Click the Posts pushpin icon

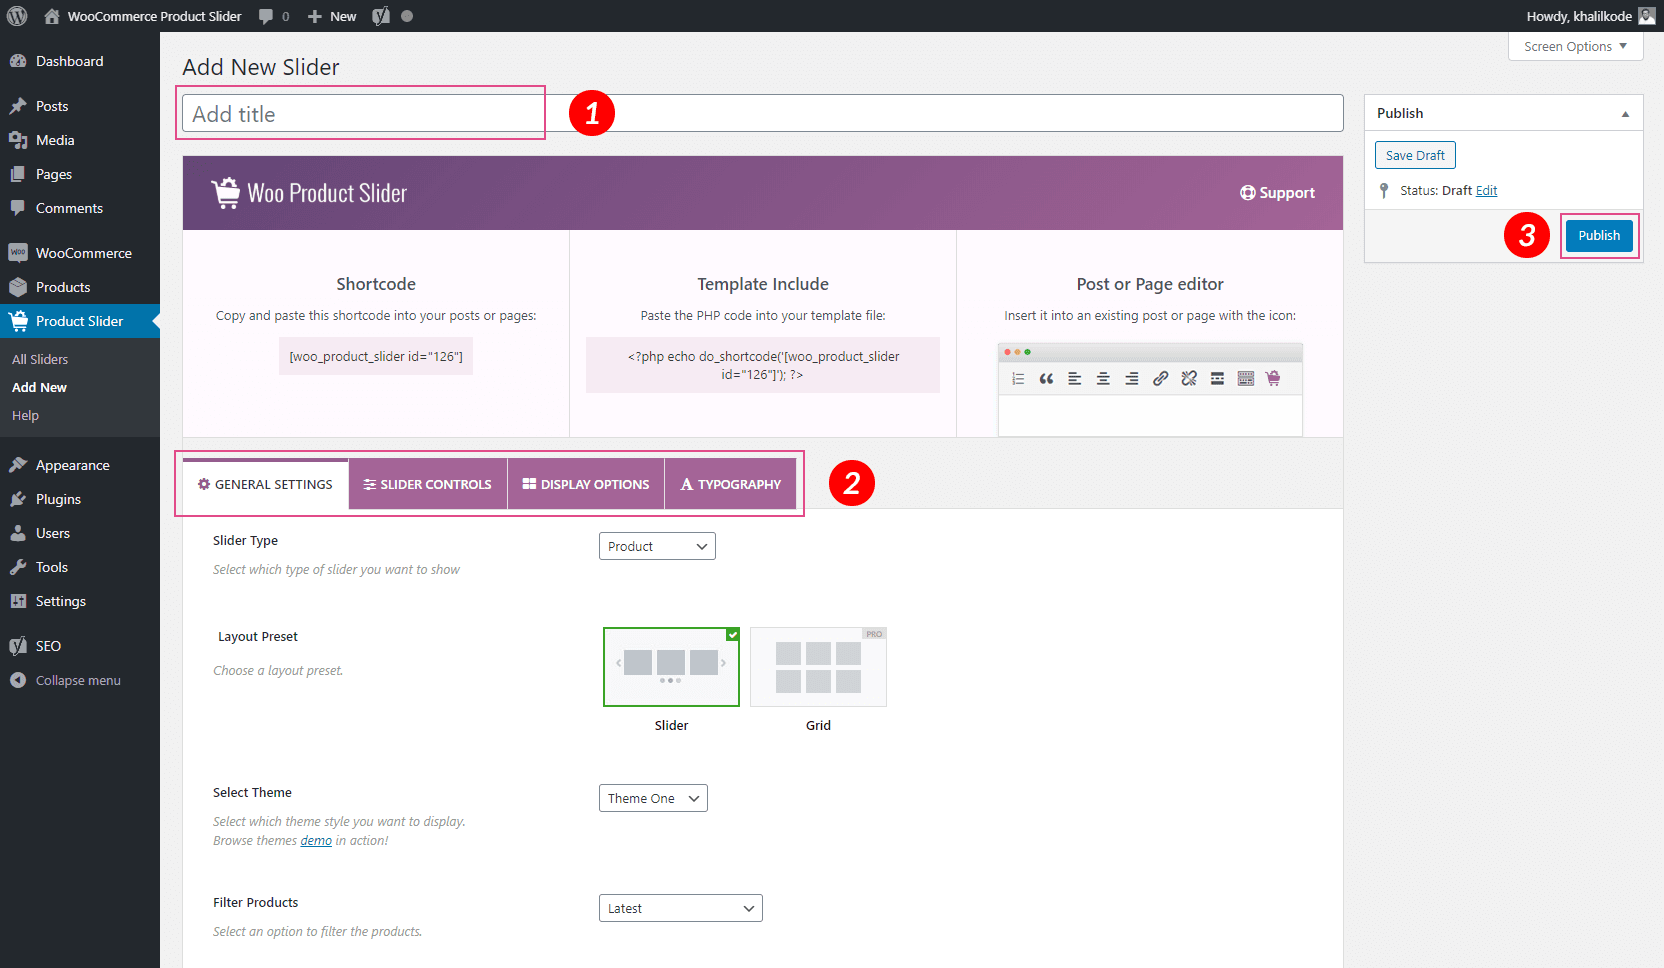coord(18,106)
